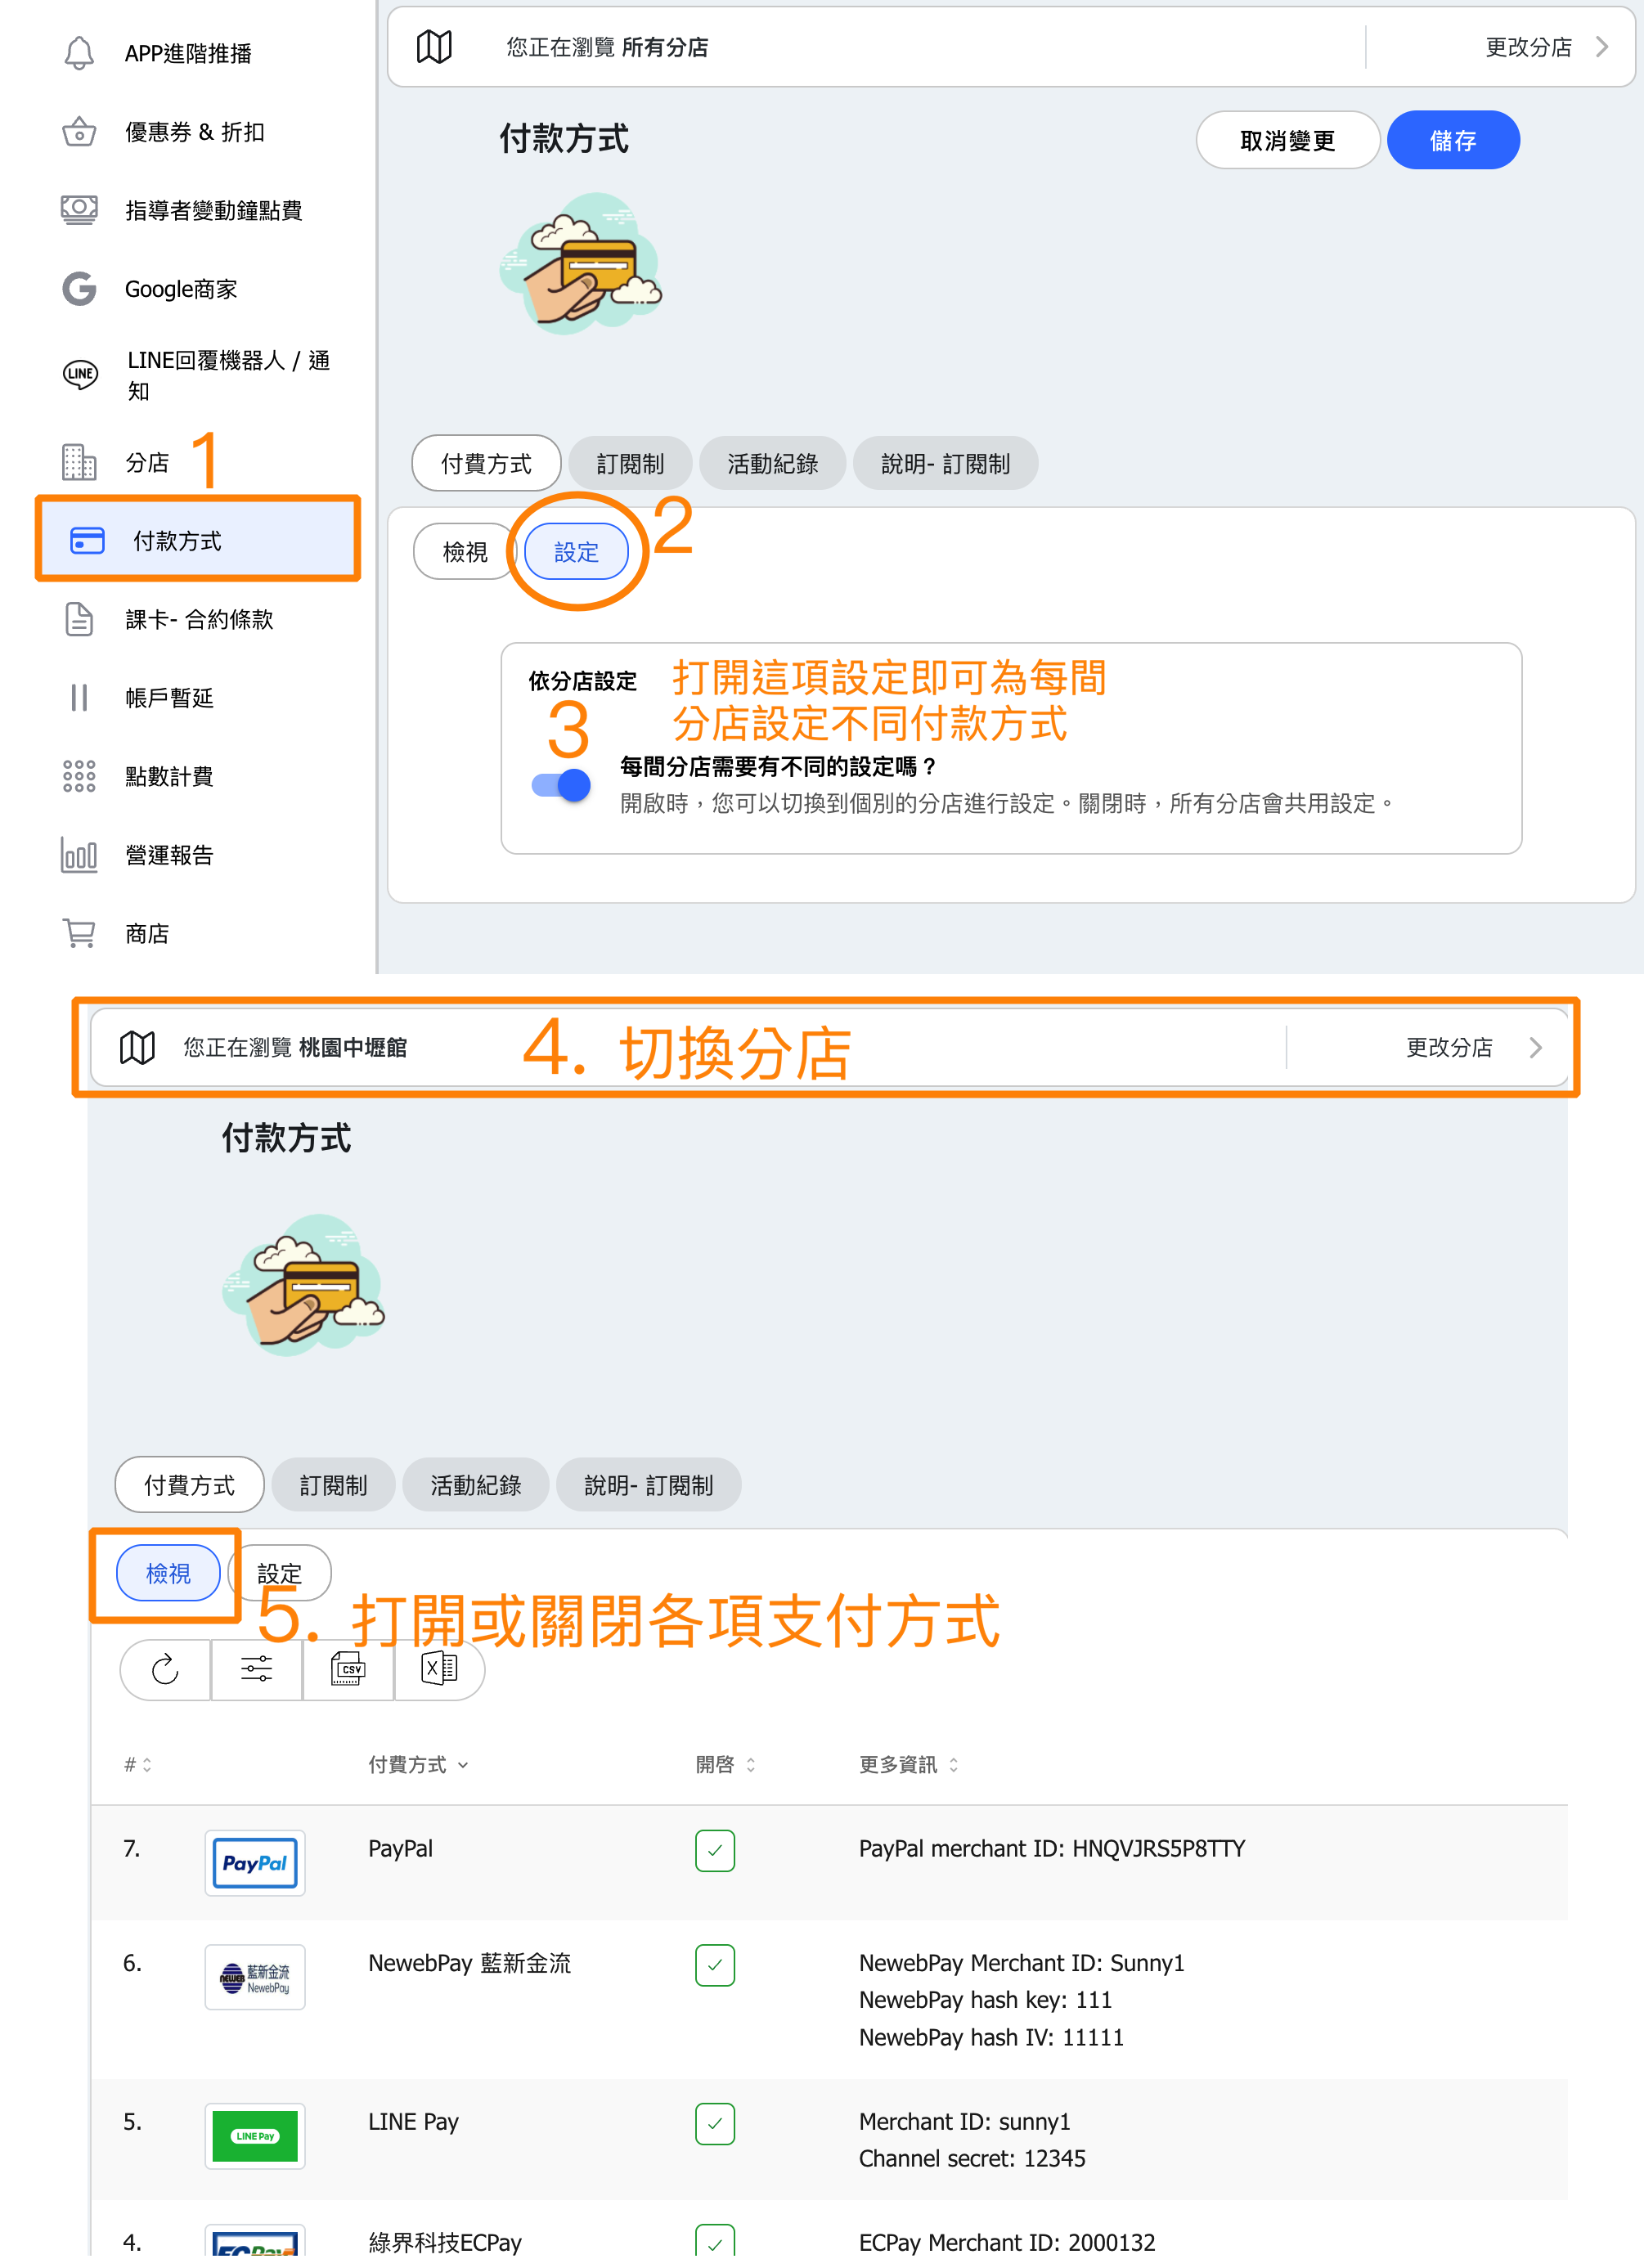This screenshot has width=1644, height=2268.
Task: Open 營運報告 chart icon in sidebar
Action: pos(79,855)
